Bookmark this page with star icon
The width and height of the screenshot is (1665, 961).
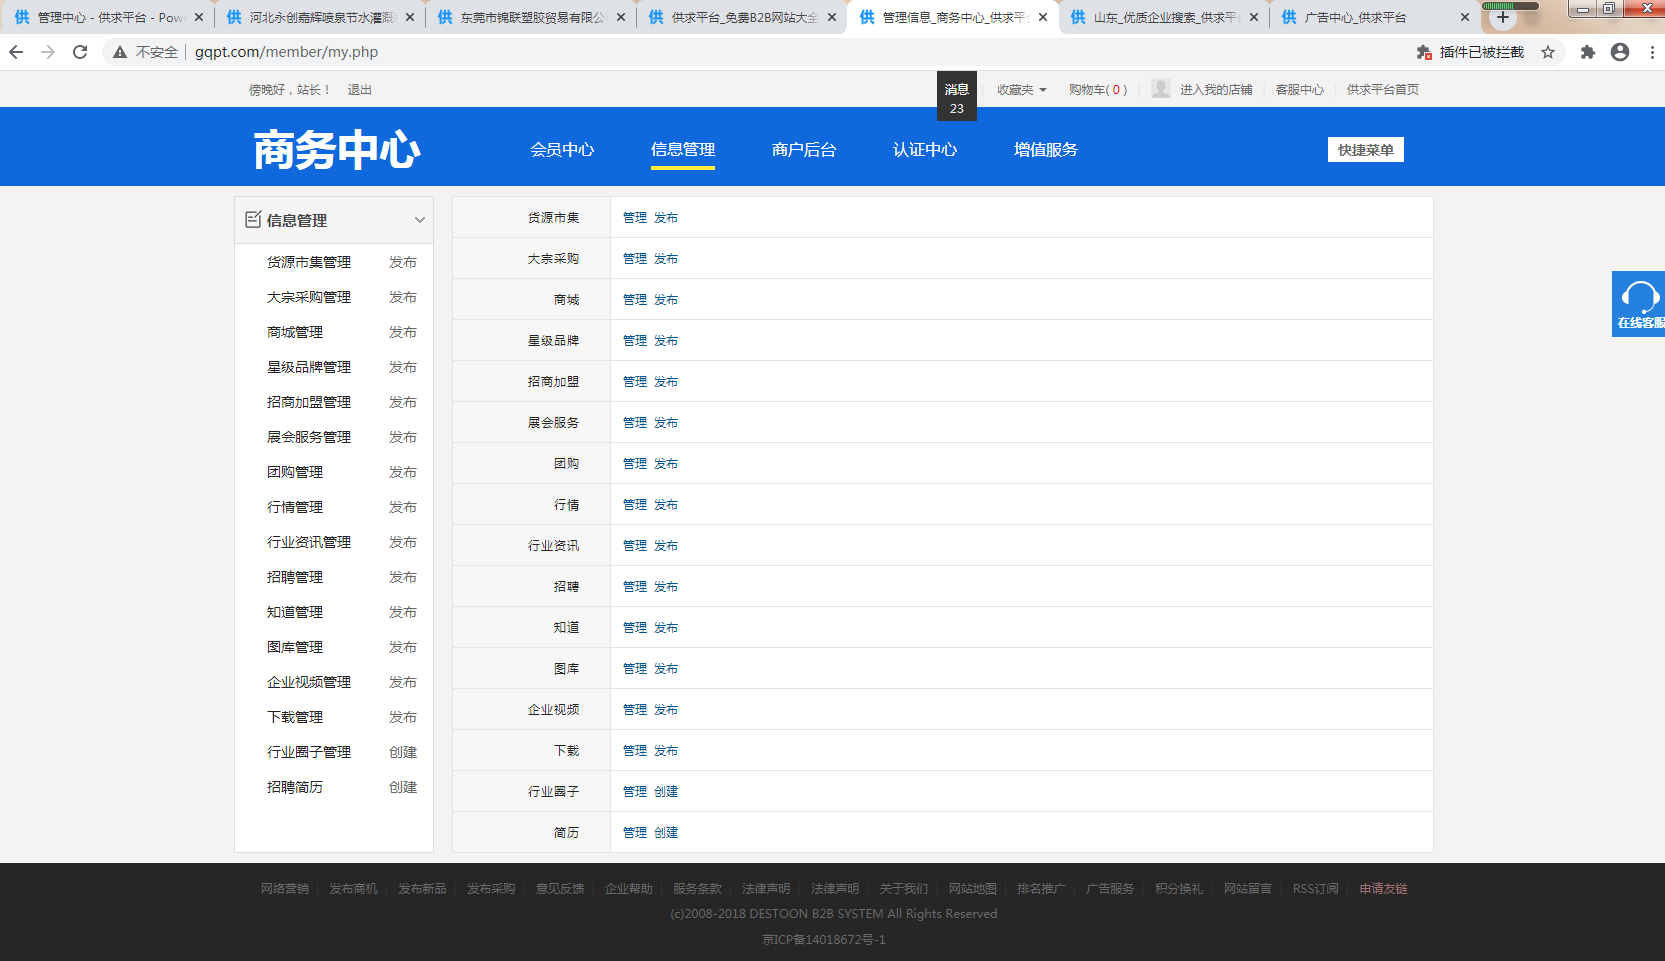(x=1548, y=52)
